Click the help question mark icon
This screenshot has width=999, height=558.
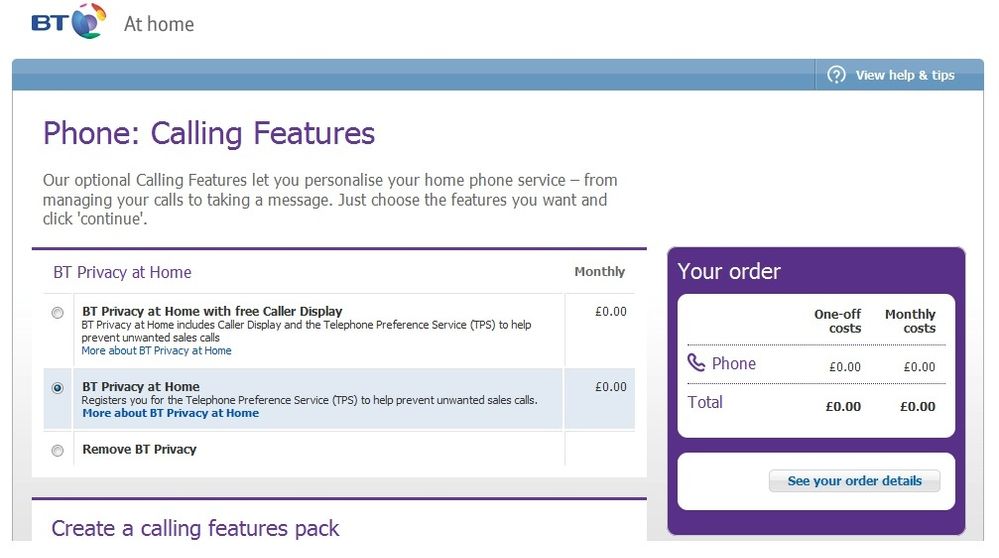coord(836,75)
